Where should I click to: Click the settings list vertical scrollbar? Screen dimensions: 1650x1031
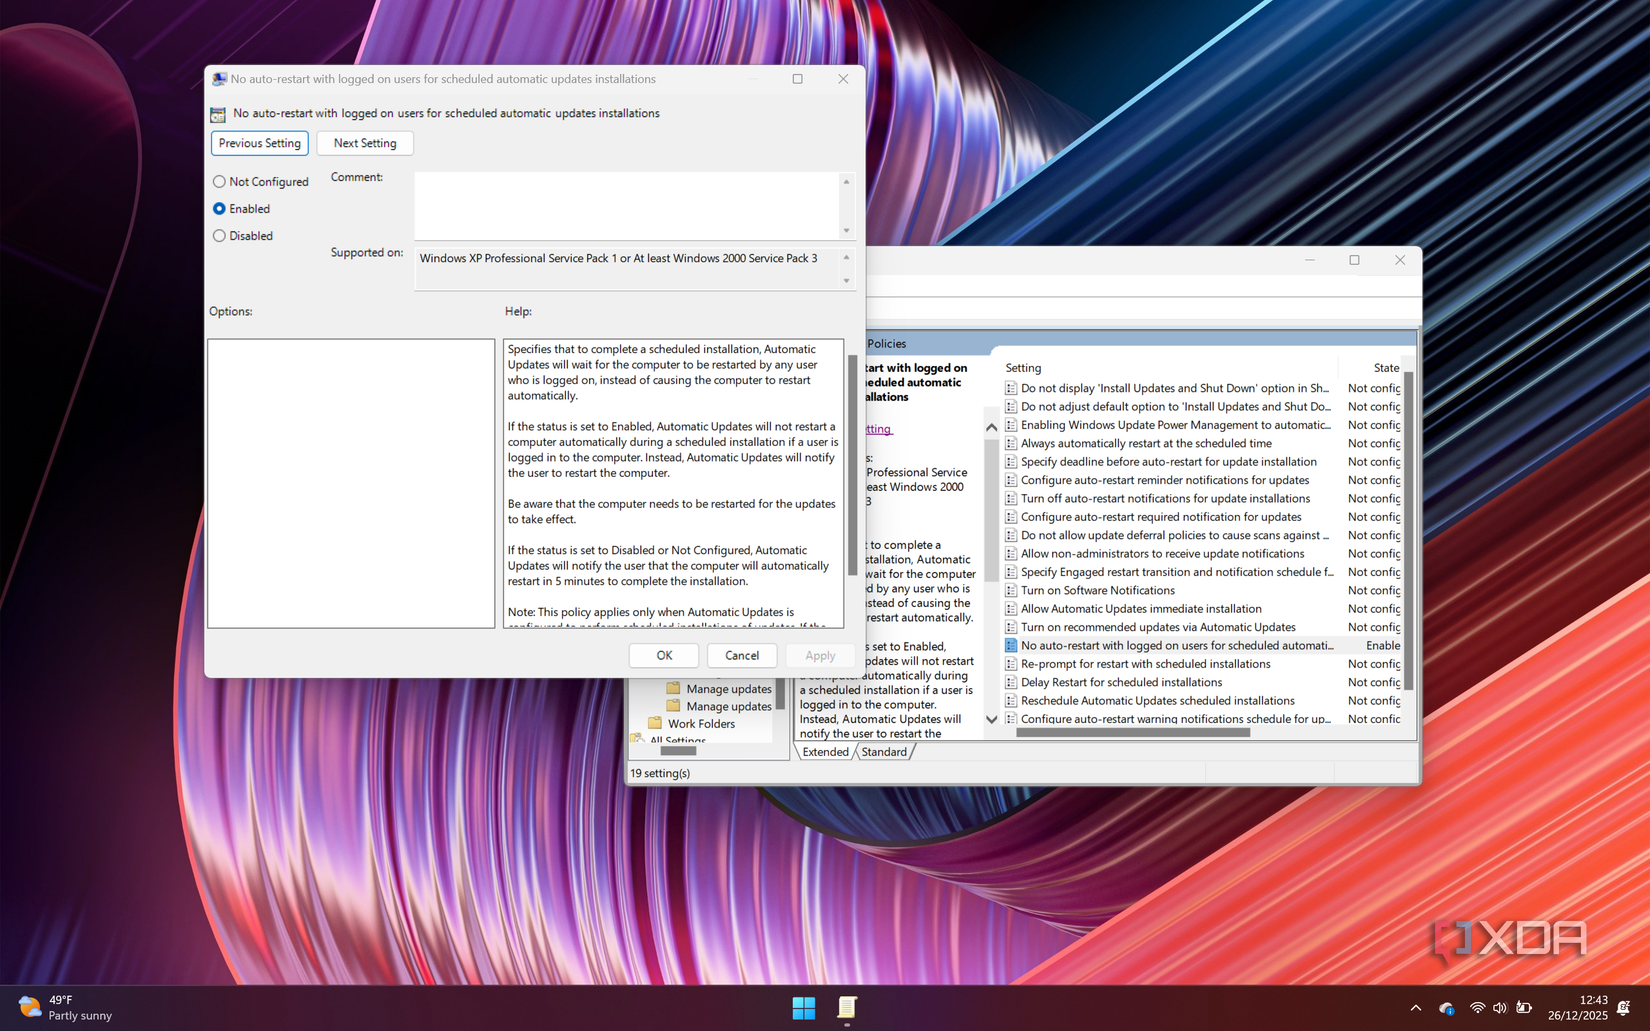1408,530
